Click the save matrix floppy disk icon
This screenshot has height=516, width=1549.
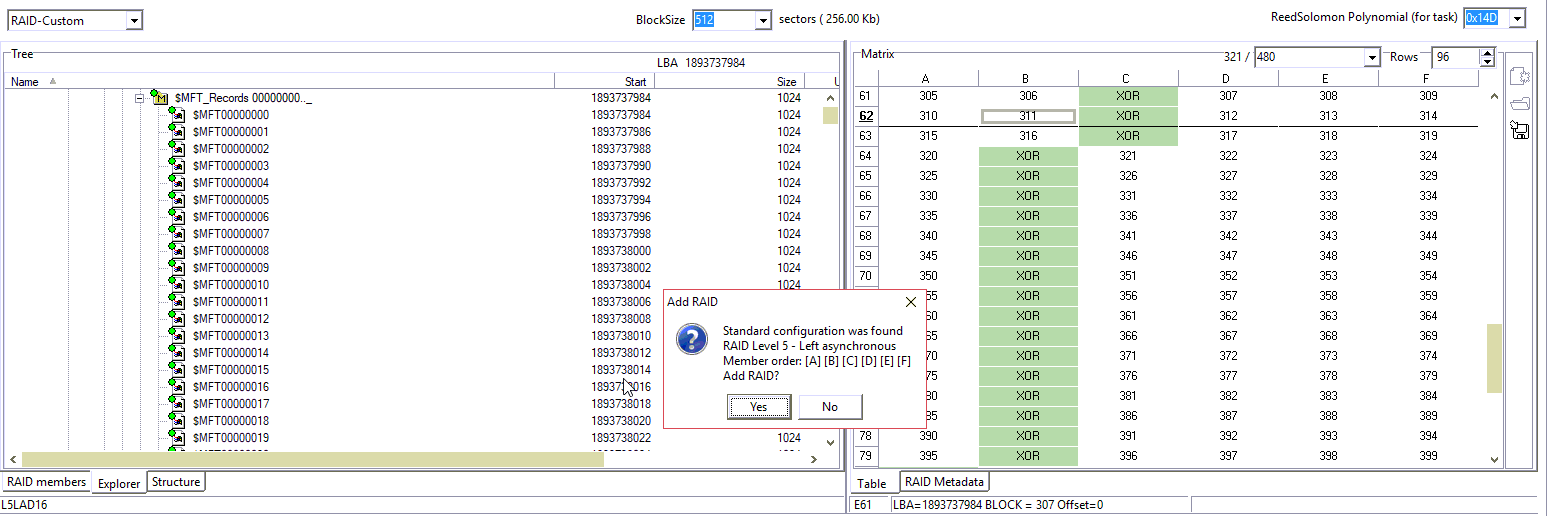[1520, 130]
